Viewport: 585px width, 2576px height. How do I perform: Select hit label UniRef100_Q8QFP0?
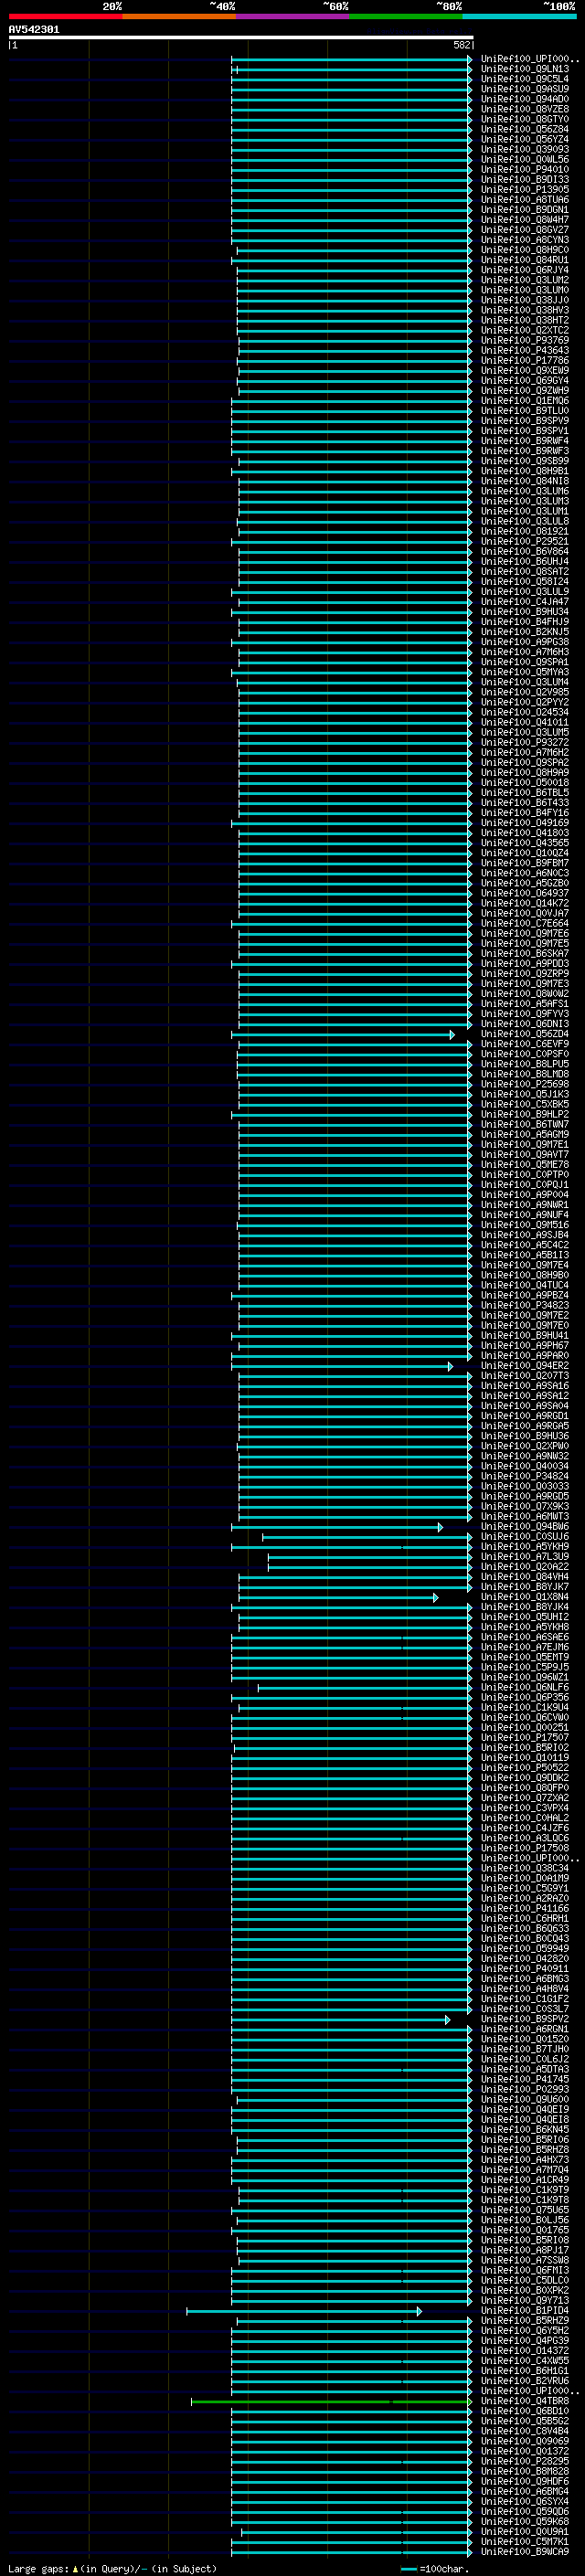[525, 1788]
